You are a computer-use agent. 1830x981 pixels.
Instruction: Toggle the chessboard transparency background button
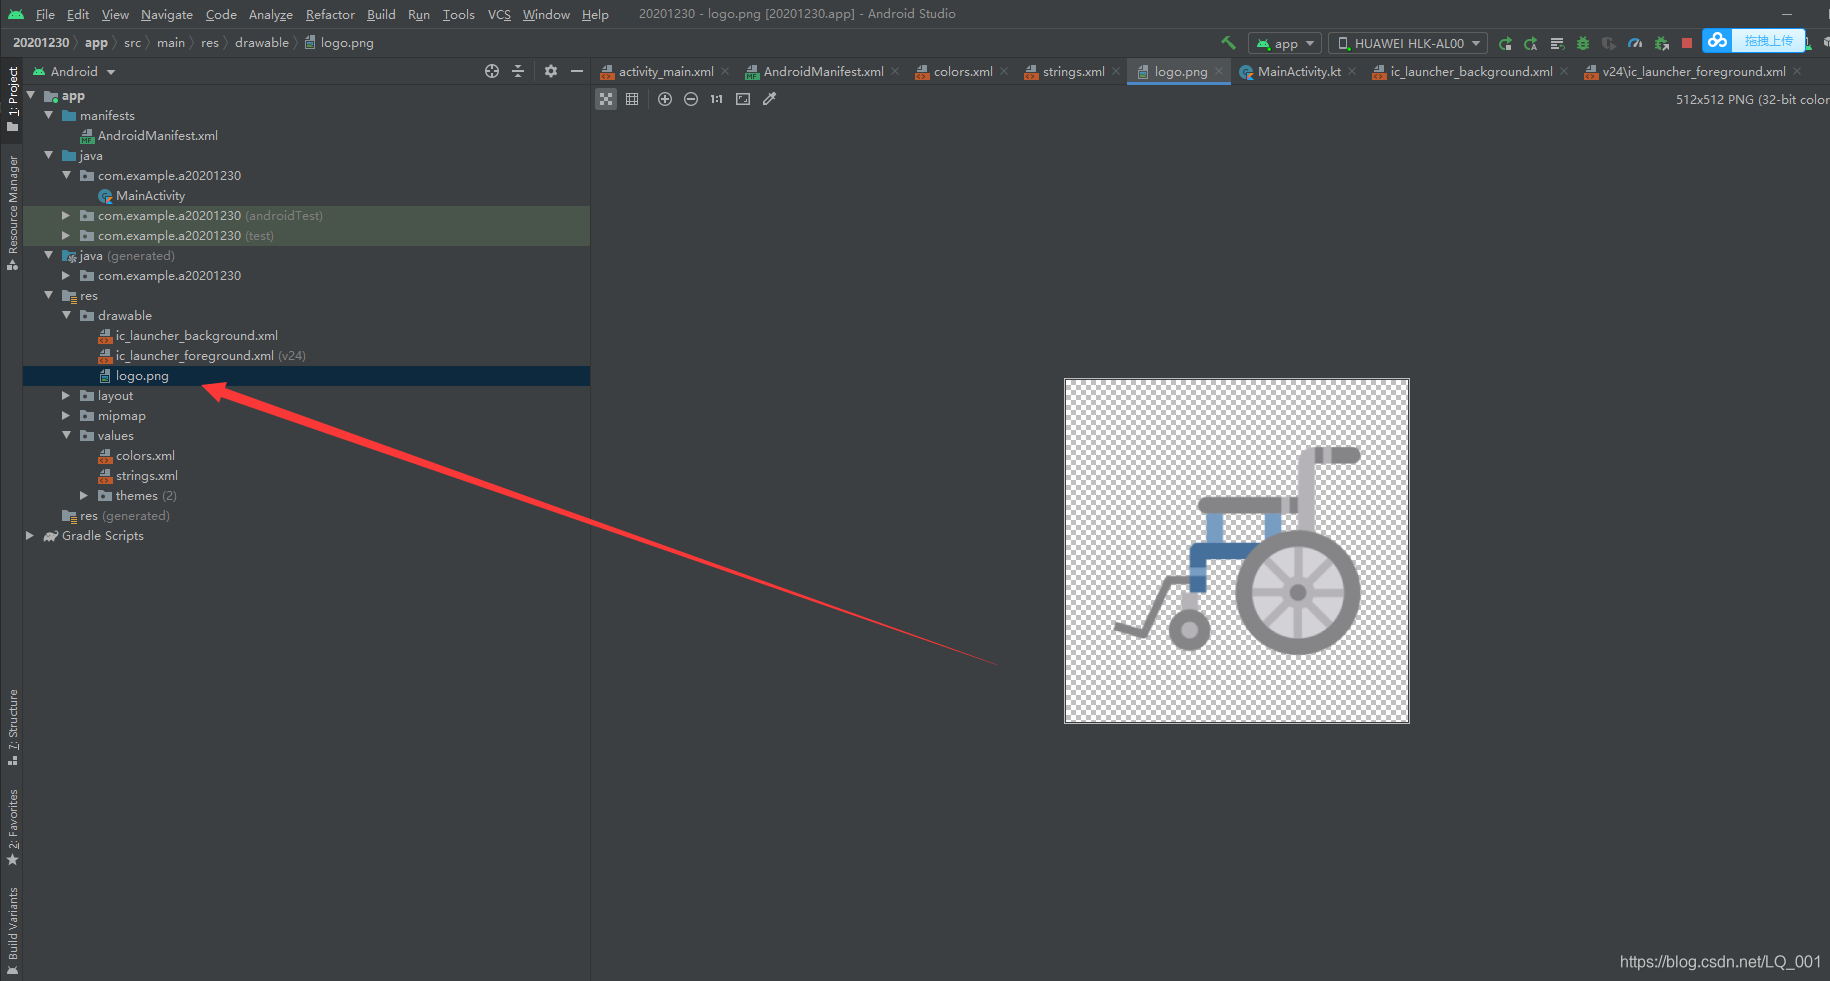(x=606, y=99)
